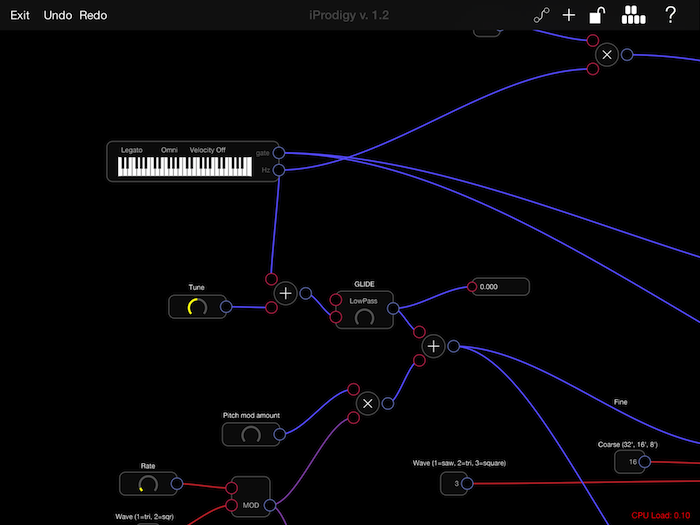This screenshot has height=525, width=700.
Task: Adjust the Tune knob
Action: tap(197, 307)
